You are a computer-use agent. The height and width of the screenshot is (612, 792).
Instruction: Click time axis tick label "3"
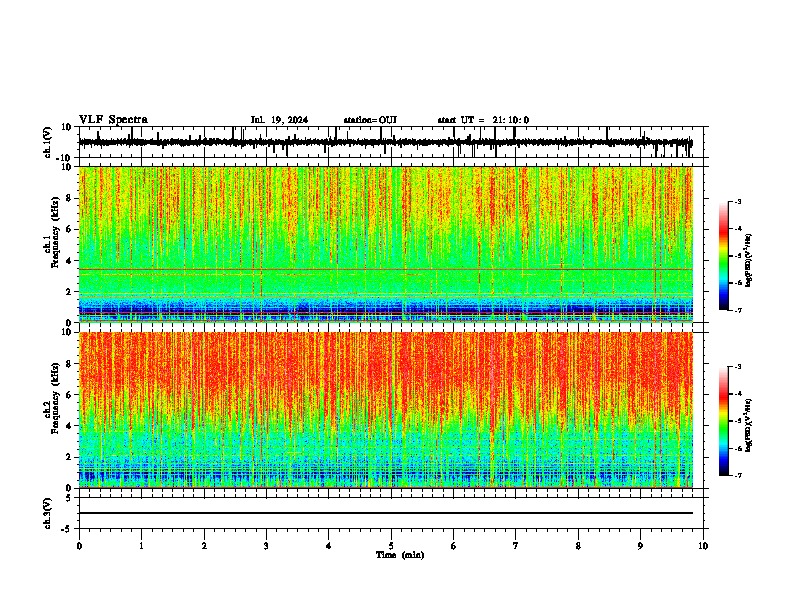pyautogui.click(x=266, y=546)
